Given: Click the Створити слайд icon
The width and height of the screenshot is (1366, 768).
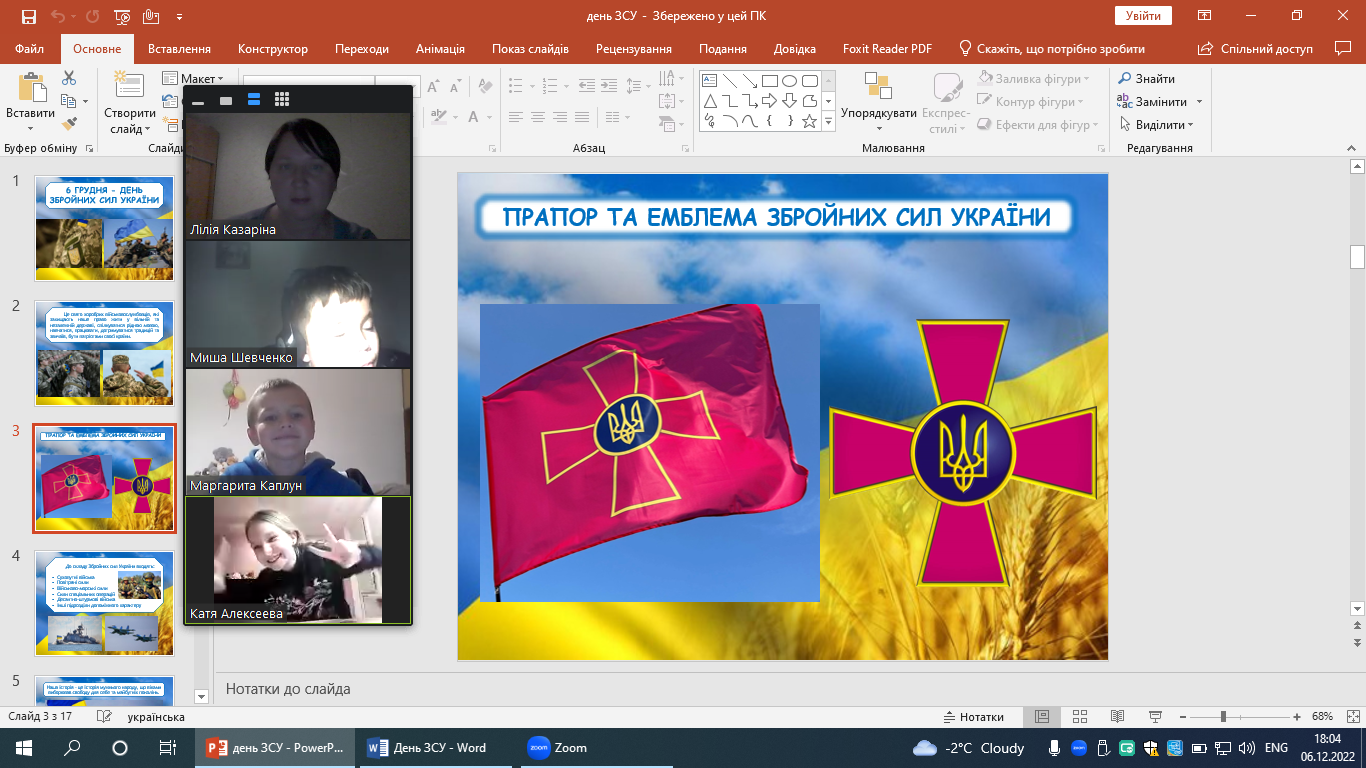Looking at the screenshot, I should [129, 86].
